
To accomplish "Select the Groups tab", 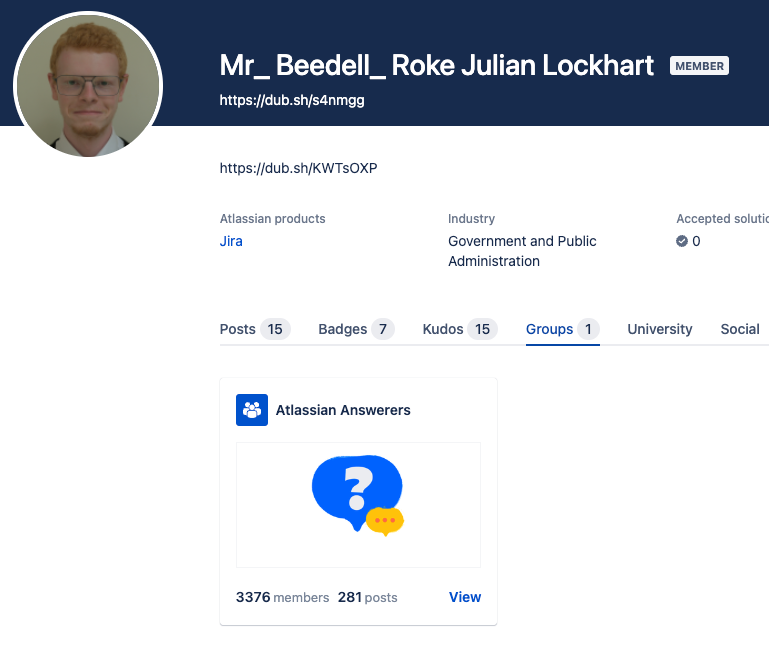I will point(563,329).
